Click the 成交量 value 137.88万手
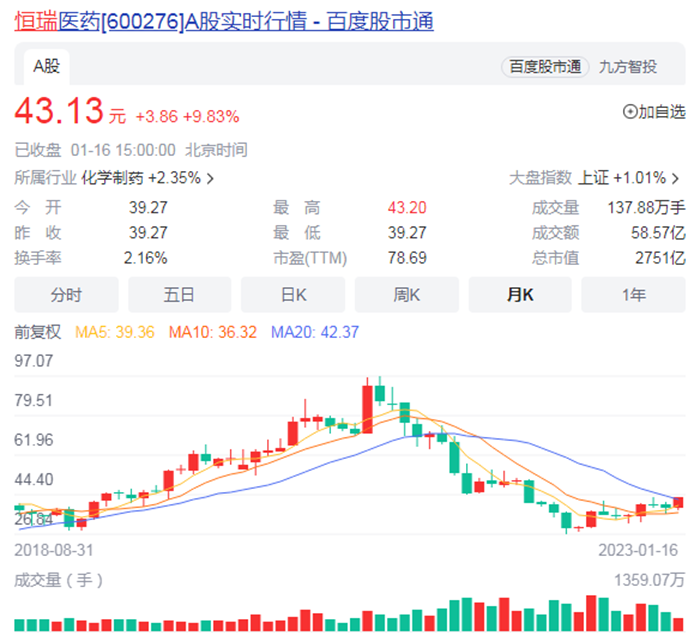700x642 pixels. [646, 208]
